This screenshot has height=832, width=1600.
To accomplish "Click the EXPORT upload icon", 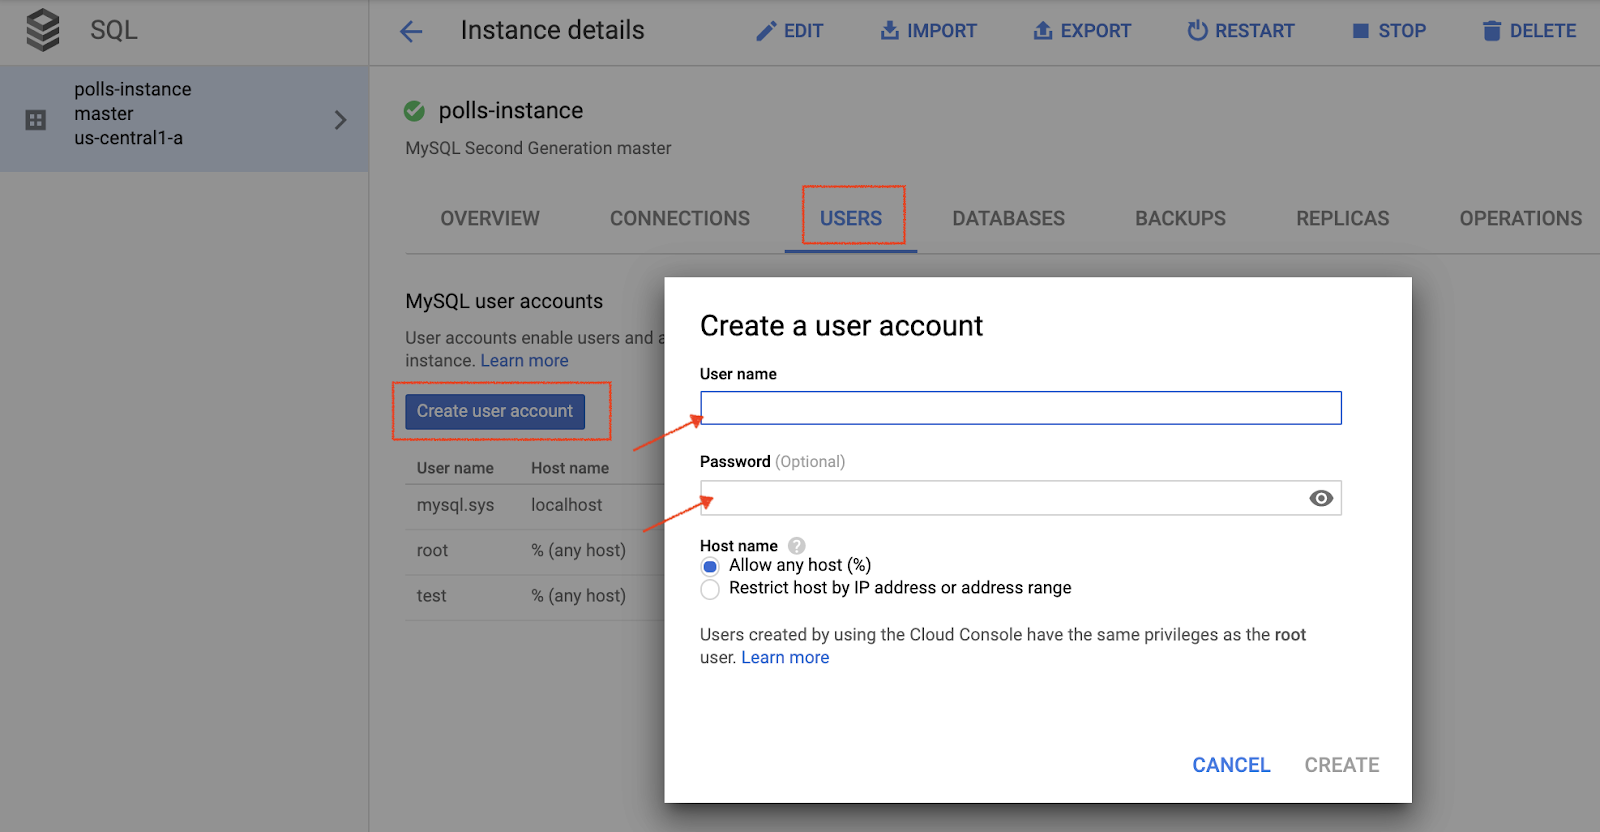I will click(1042, 31).
